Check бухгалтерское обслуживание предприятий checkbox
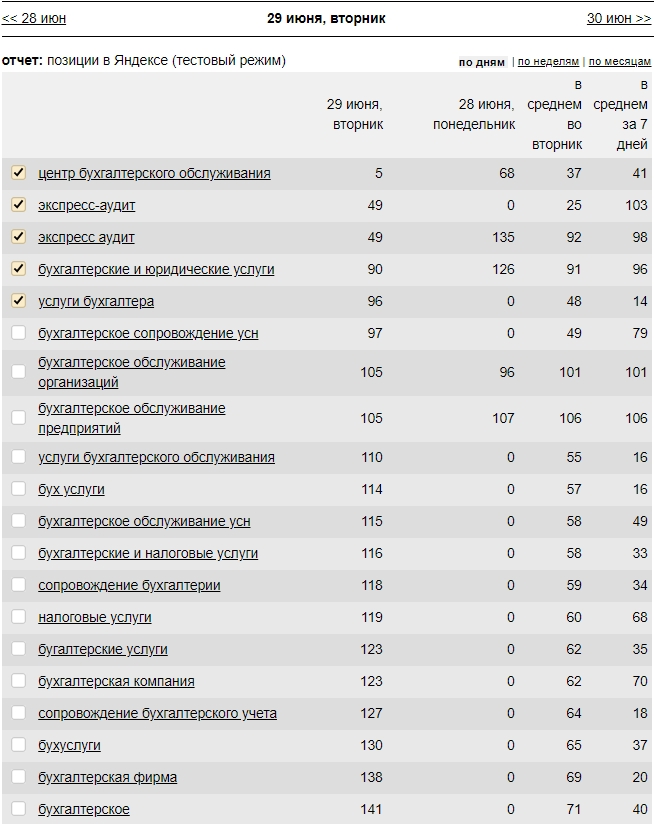This screenshot has height=824, width=654. pos(18,417)
